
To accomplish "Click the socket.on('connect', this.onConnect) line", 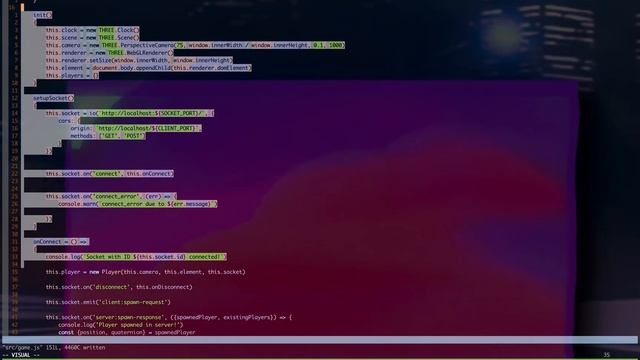I will [x=109, y=173].
